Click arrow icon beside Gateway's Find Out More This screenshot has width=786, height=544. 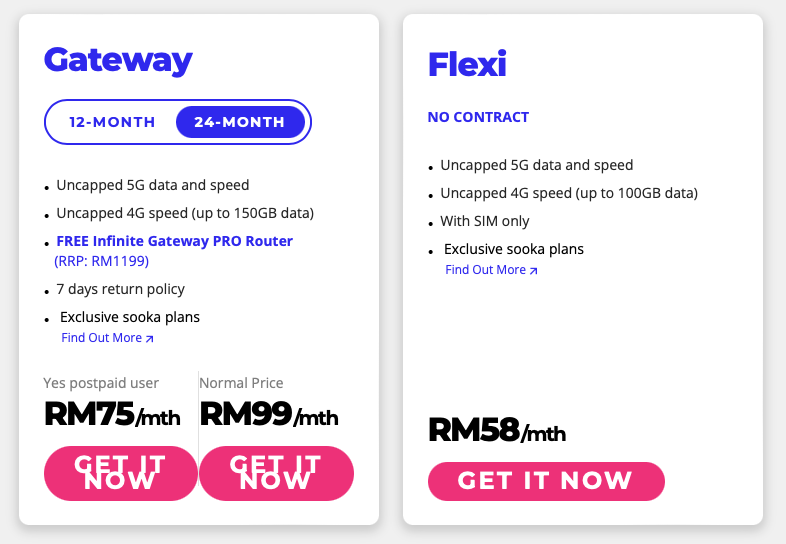pos(149,339)
